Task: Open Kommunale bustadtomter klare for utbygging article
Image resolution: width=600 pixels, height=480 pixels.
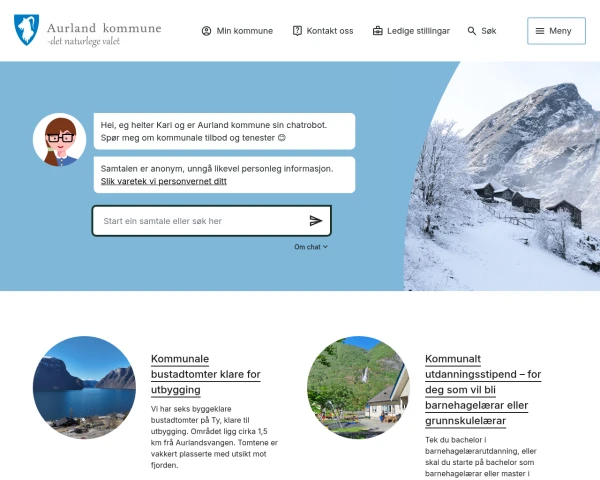Action: (x=205, y=374)
